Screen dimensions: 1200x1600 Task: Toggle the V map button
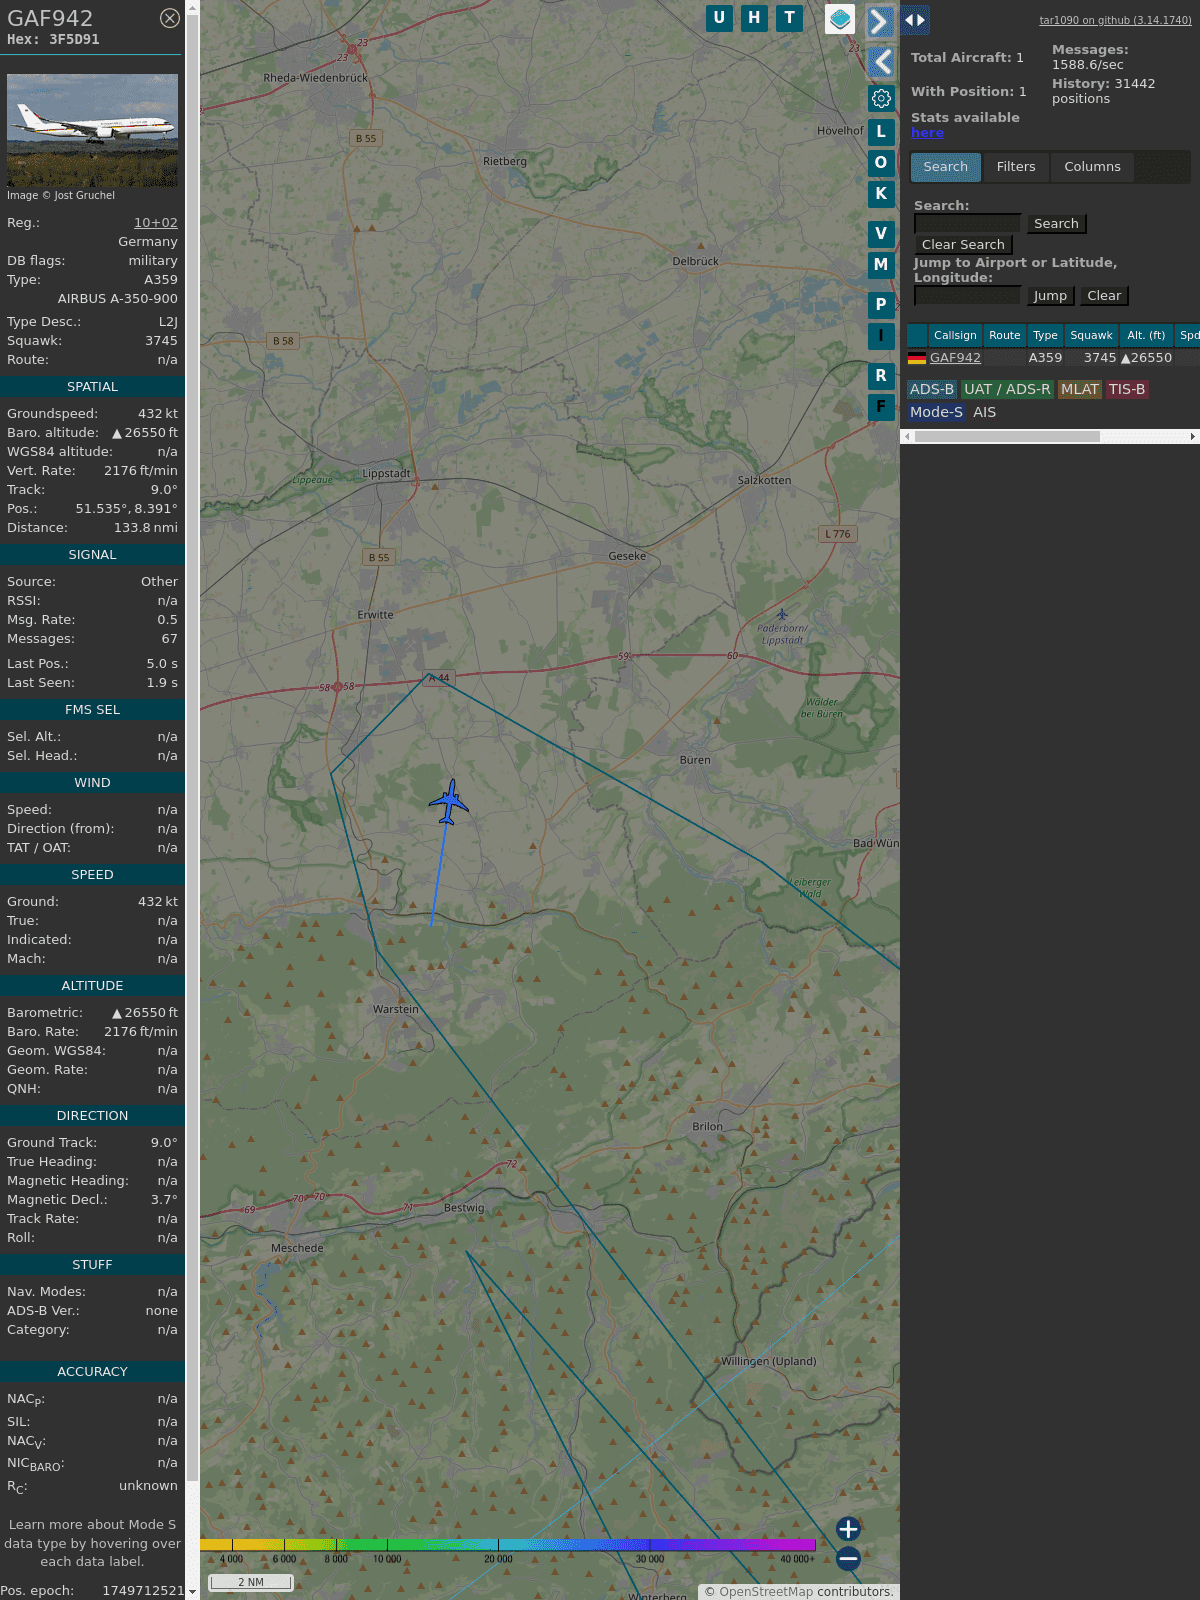[x=881, y=234]
